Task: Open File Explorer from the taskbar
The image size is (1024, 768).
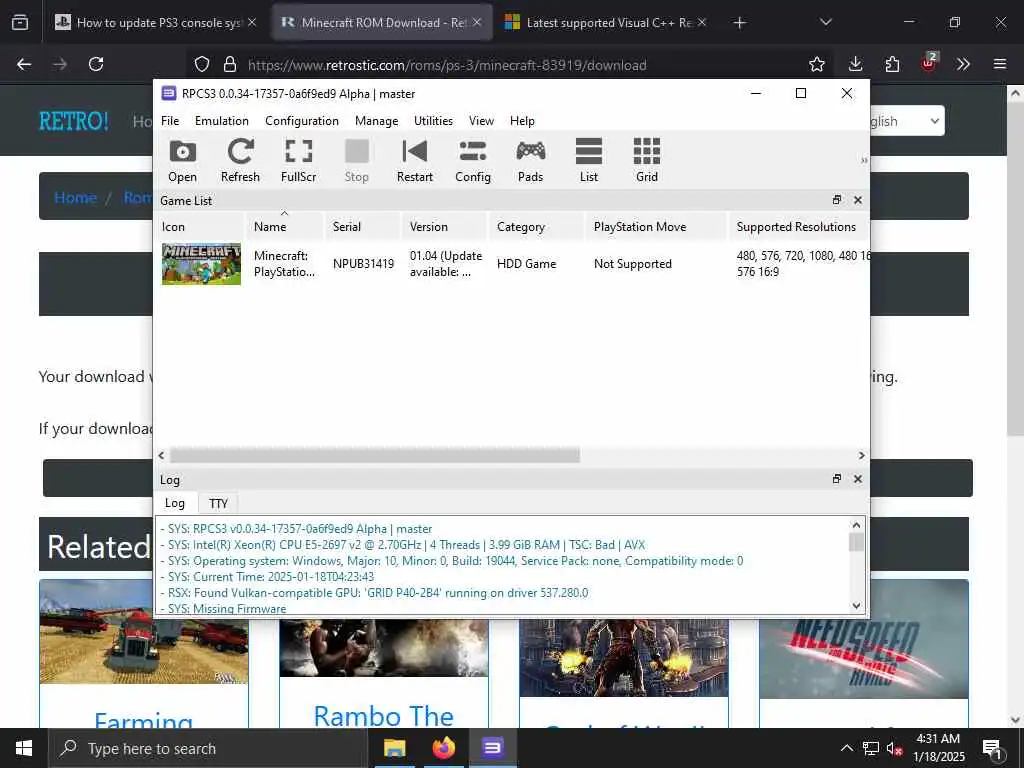Action: pos(394,748)
